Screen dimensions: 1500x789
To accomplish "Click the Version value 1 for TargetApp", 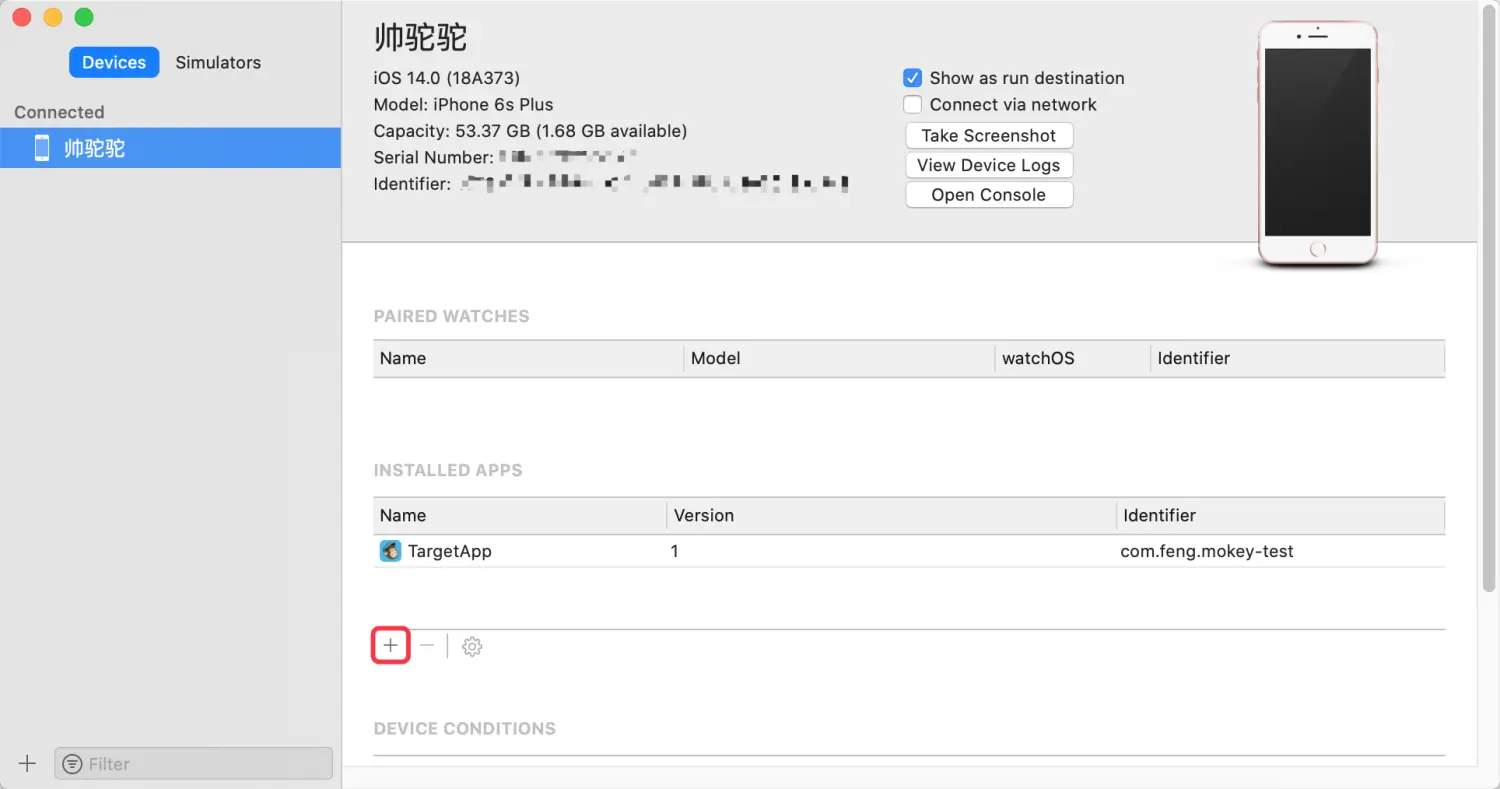I will click(x=675, y=551).
